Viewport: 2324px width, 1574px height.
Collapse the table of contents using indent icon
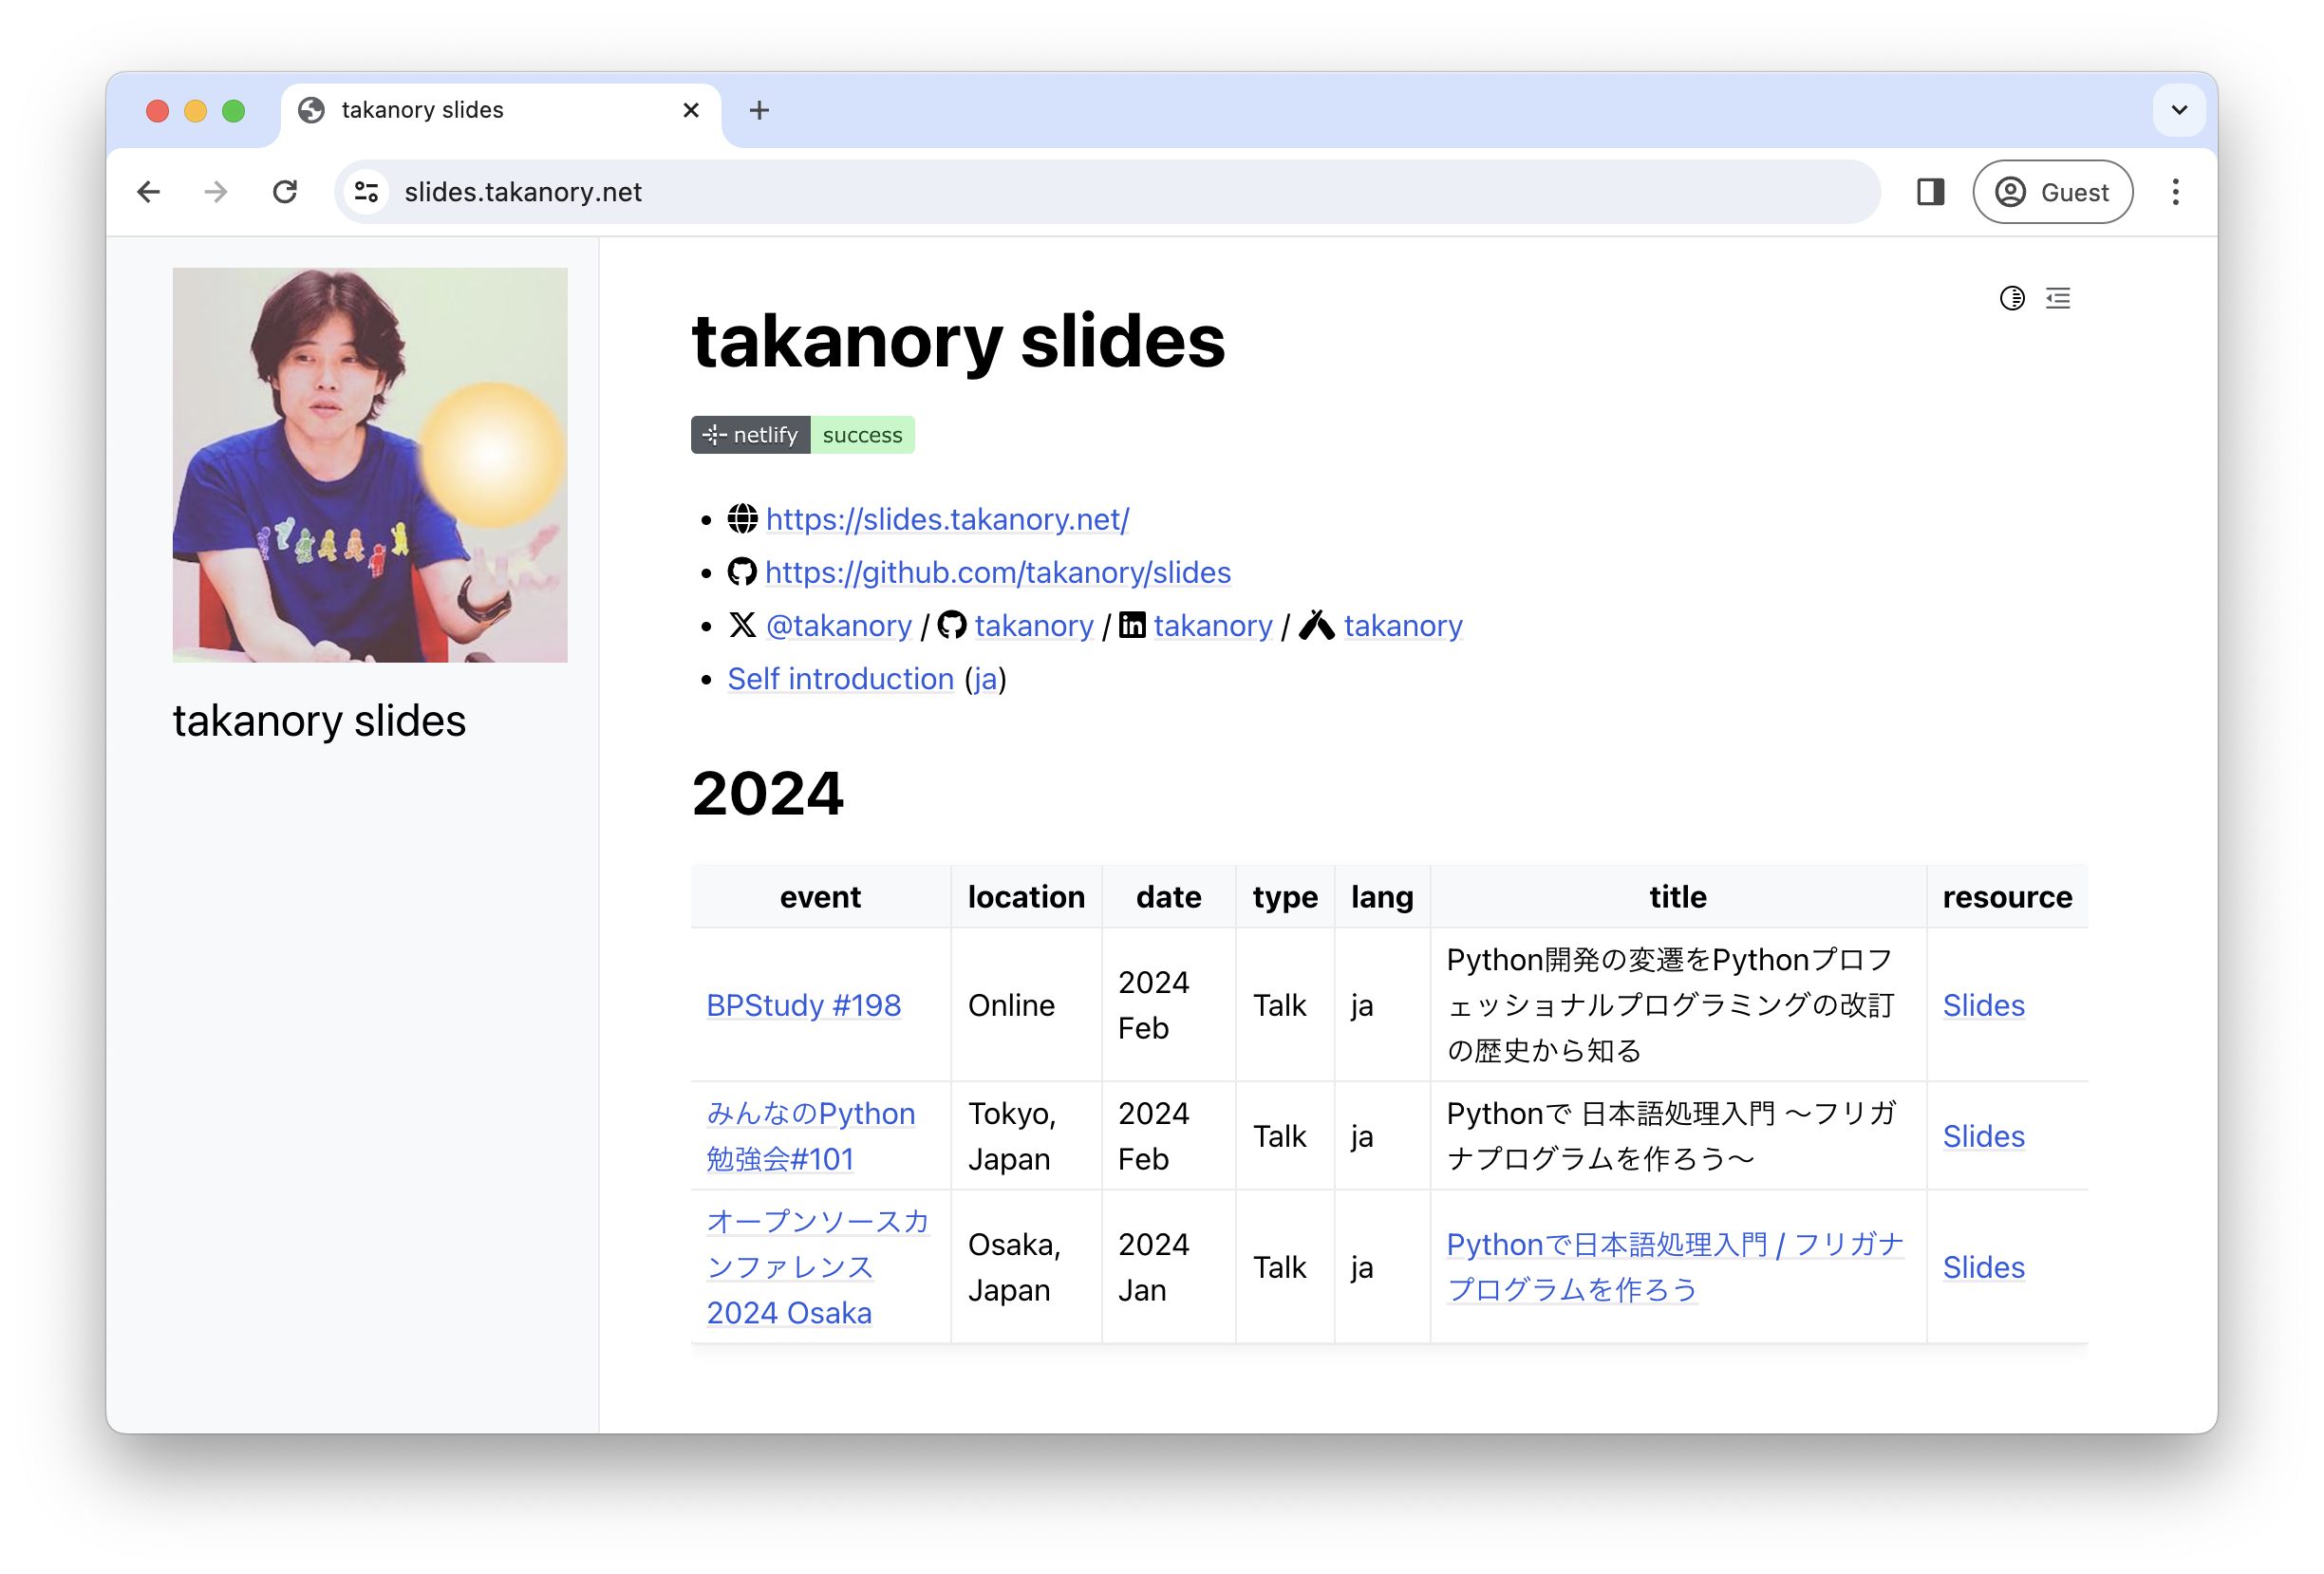tap(2058, 298)
